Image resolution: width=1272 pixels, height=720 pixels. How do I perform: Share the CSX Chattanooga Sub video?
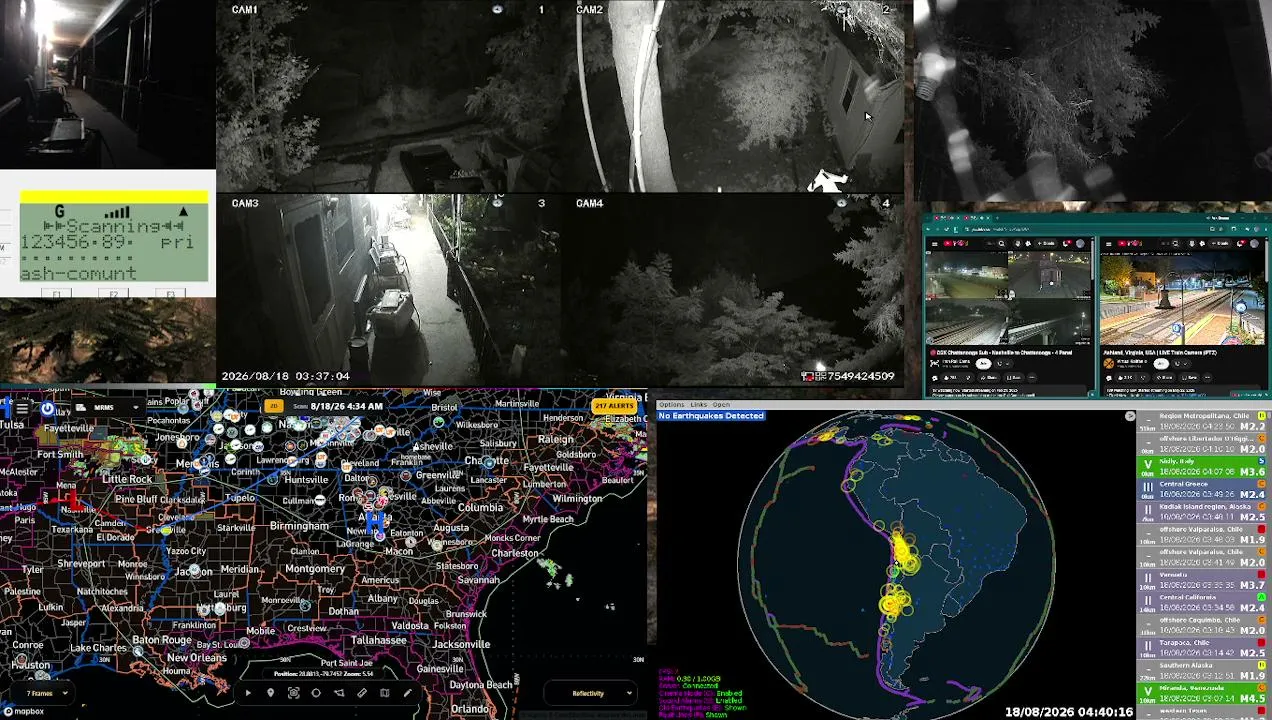989,378
